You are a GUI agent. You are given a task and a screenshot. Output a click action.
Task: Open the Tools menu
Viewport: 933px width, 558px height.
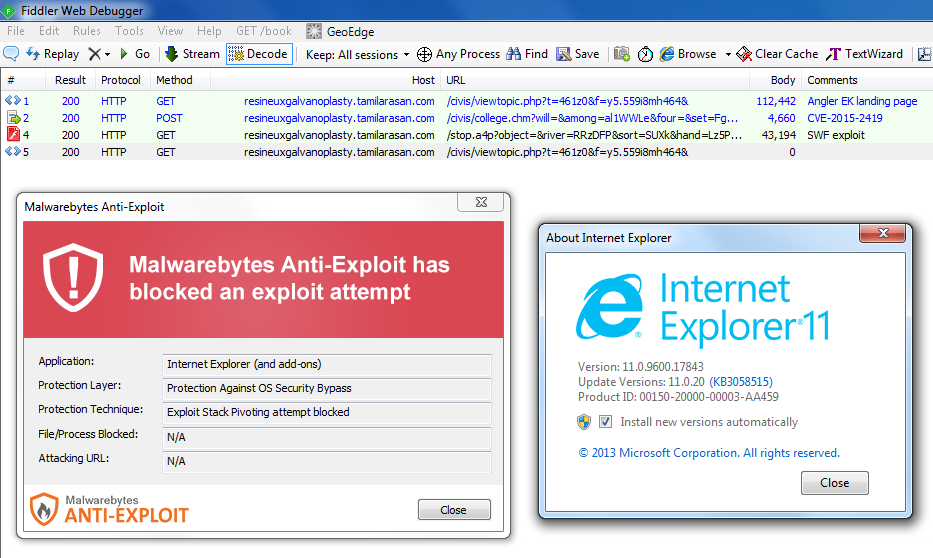pos(129,31)
